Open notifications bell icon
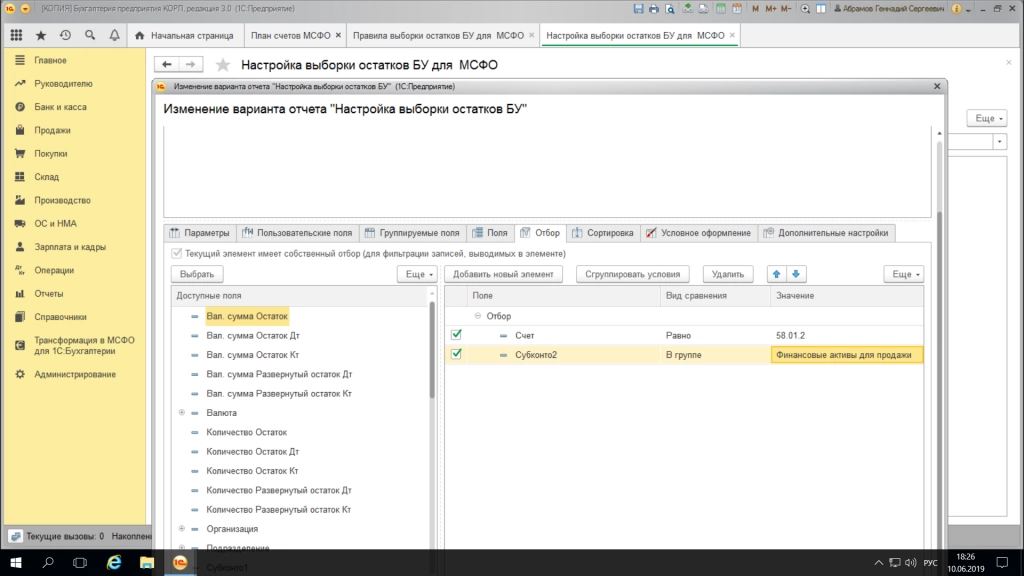This screenshot has height=576, width=1024. tap(114, 35)
